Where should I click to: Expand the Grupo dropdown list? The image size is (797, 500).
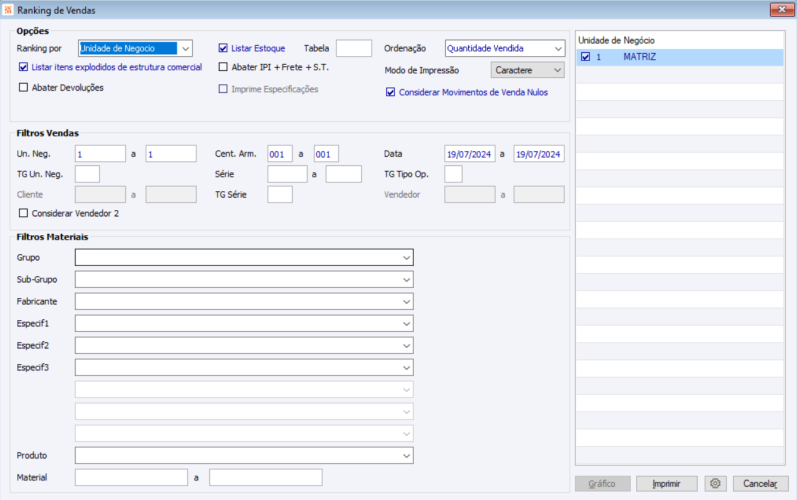pos(244,258)
